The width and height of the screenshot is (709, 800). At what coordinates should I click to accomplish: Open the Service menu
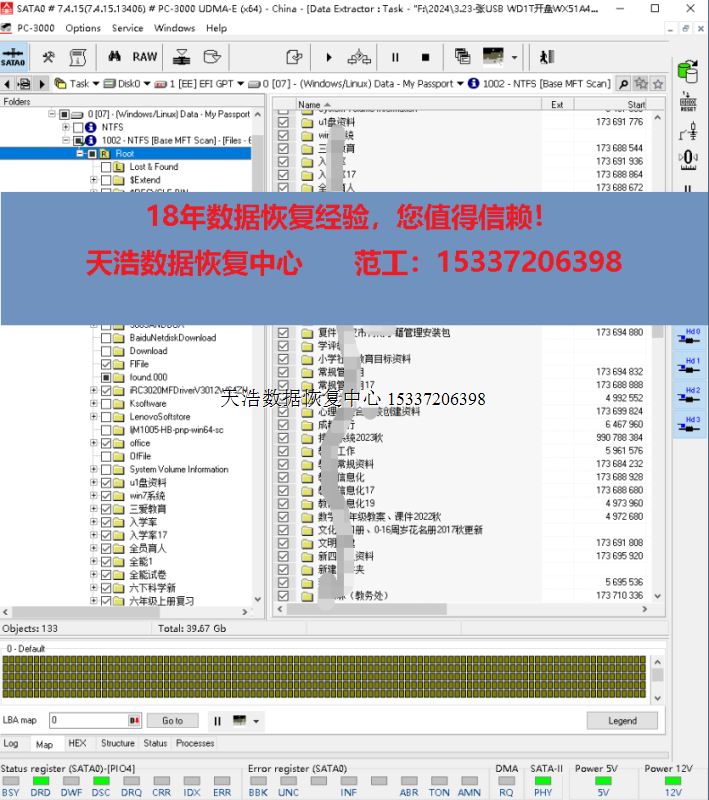(127, 28)
